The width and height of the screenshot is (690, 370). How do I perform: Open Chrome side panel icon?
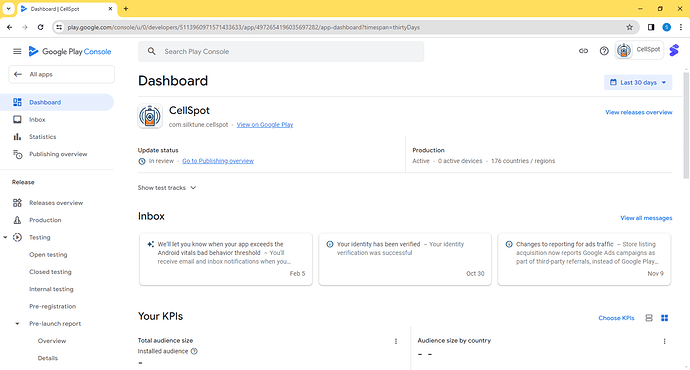point(651,27)
